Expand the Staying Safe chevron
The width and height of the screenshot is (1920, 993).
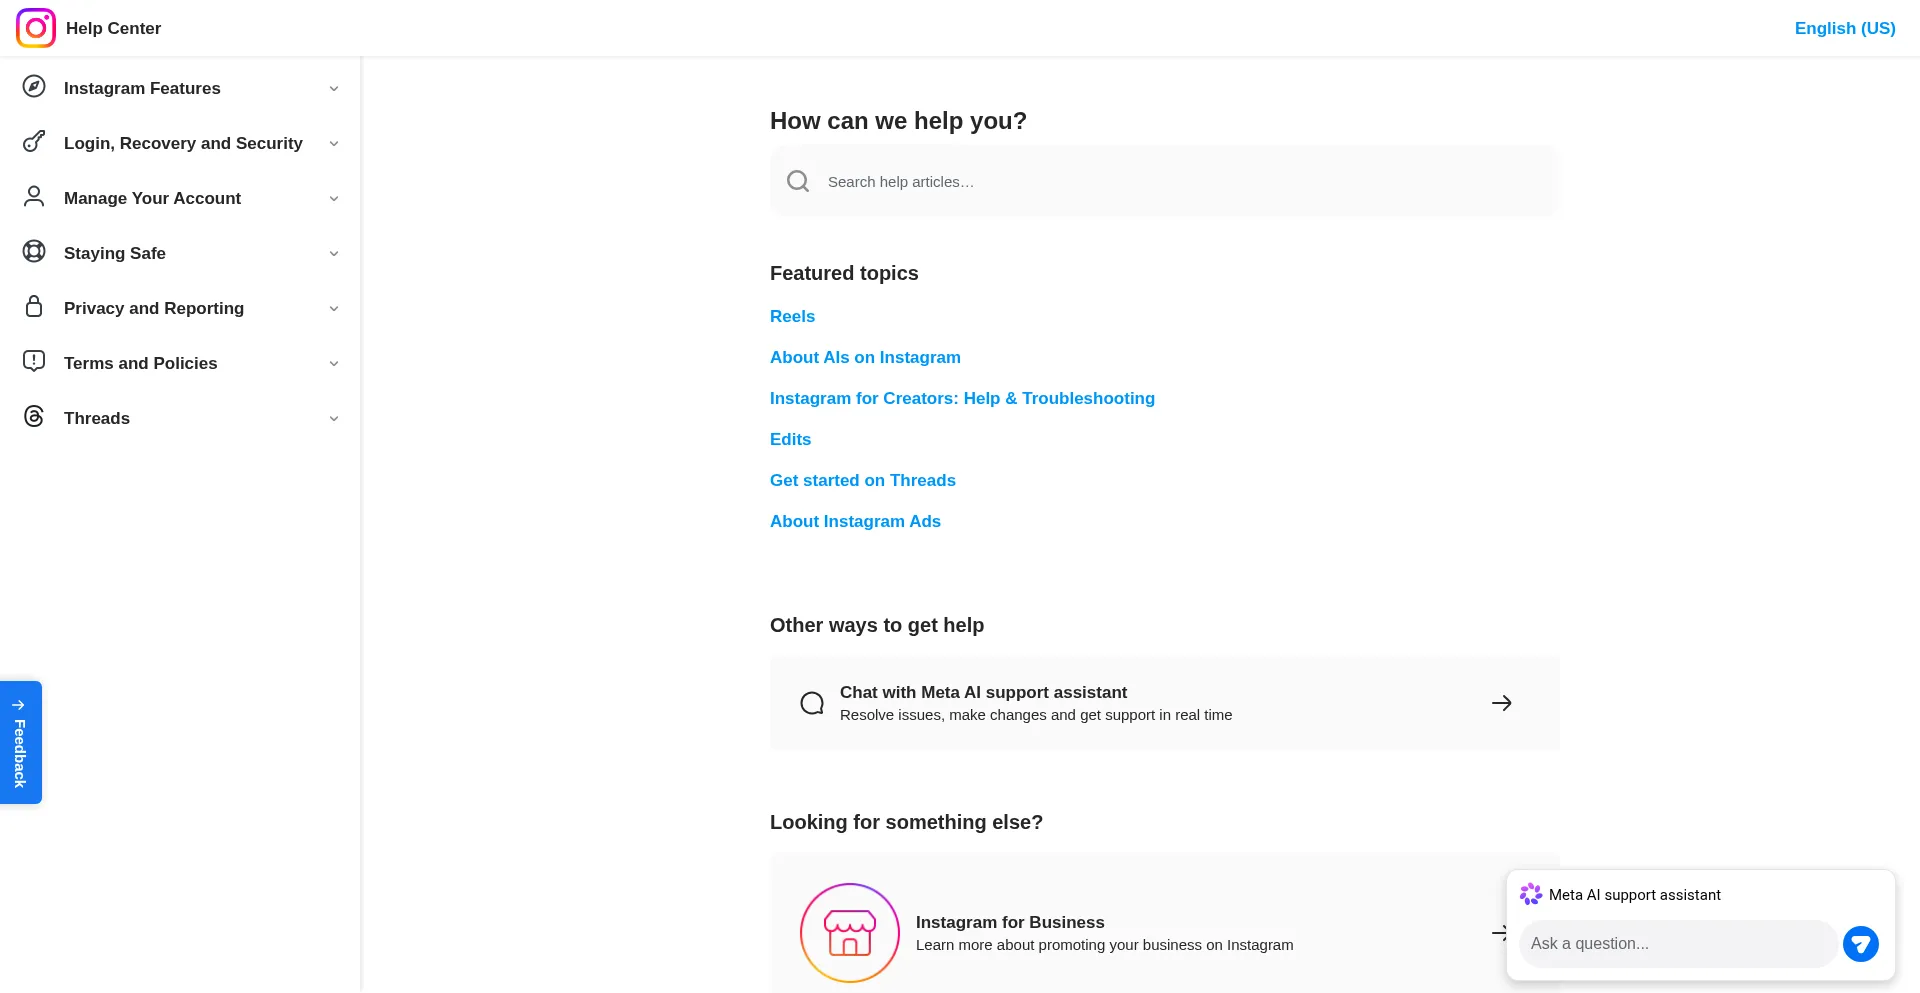(334, 254)
